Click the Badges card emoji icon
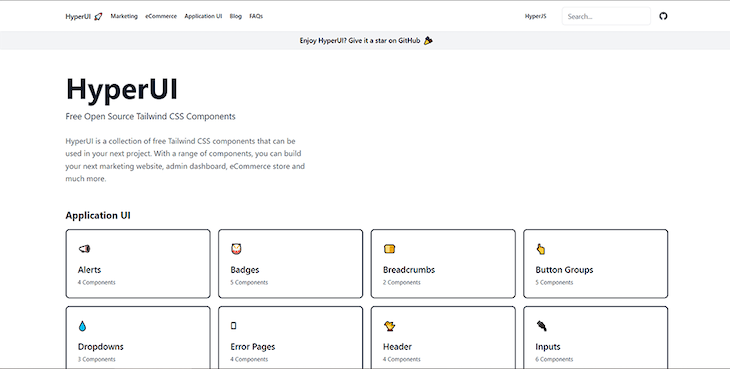Screen dimensions: 730x369 pos(236,249)
